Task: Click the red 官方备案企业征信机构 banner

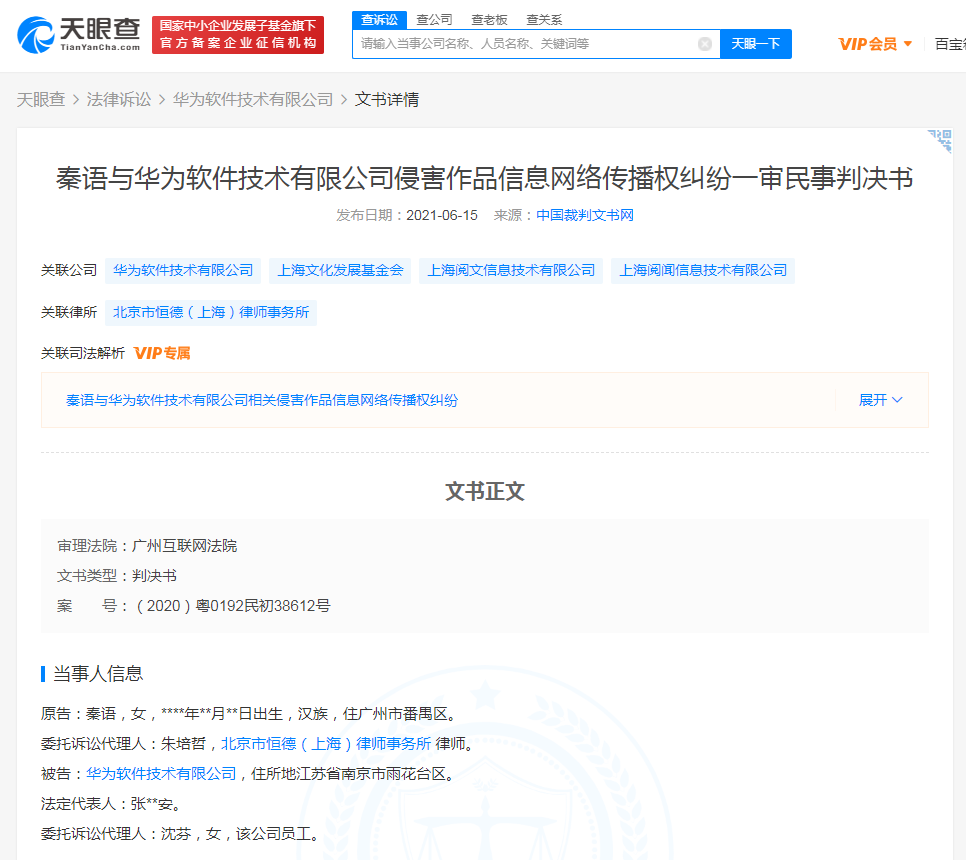Action: 238,35
